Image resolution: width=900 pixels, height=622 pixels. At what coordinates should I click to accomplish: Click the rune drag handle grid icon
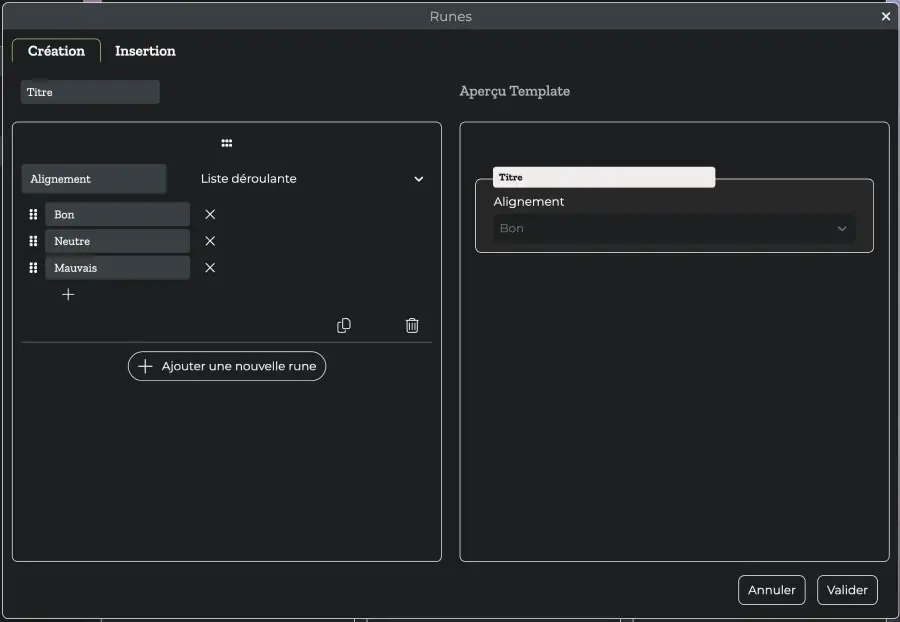(x=227, y=143)
